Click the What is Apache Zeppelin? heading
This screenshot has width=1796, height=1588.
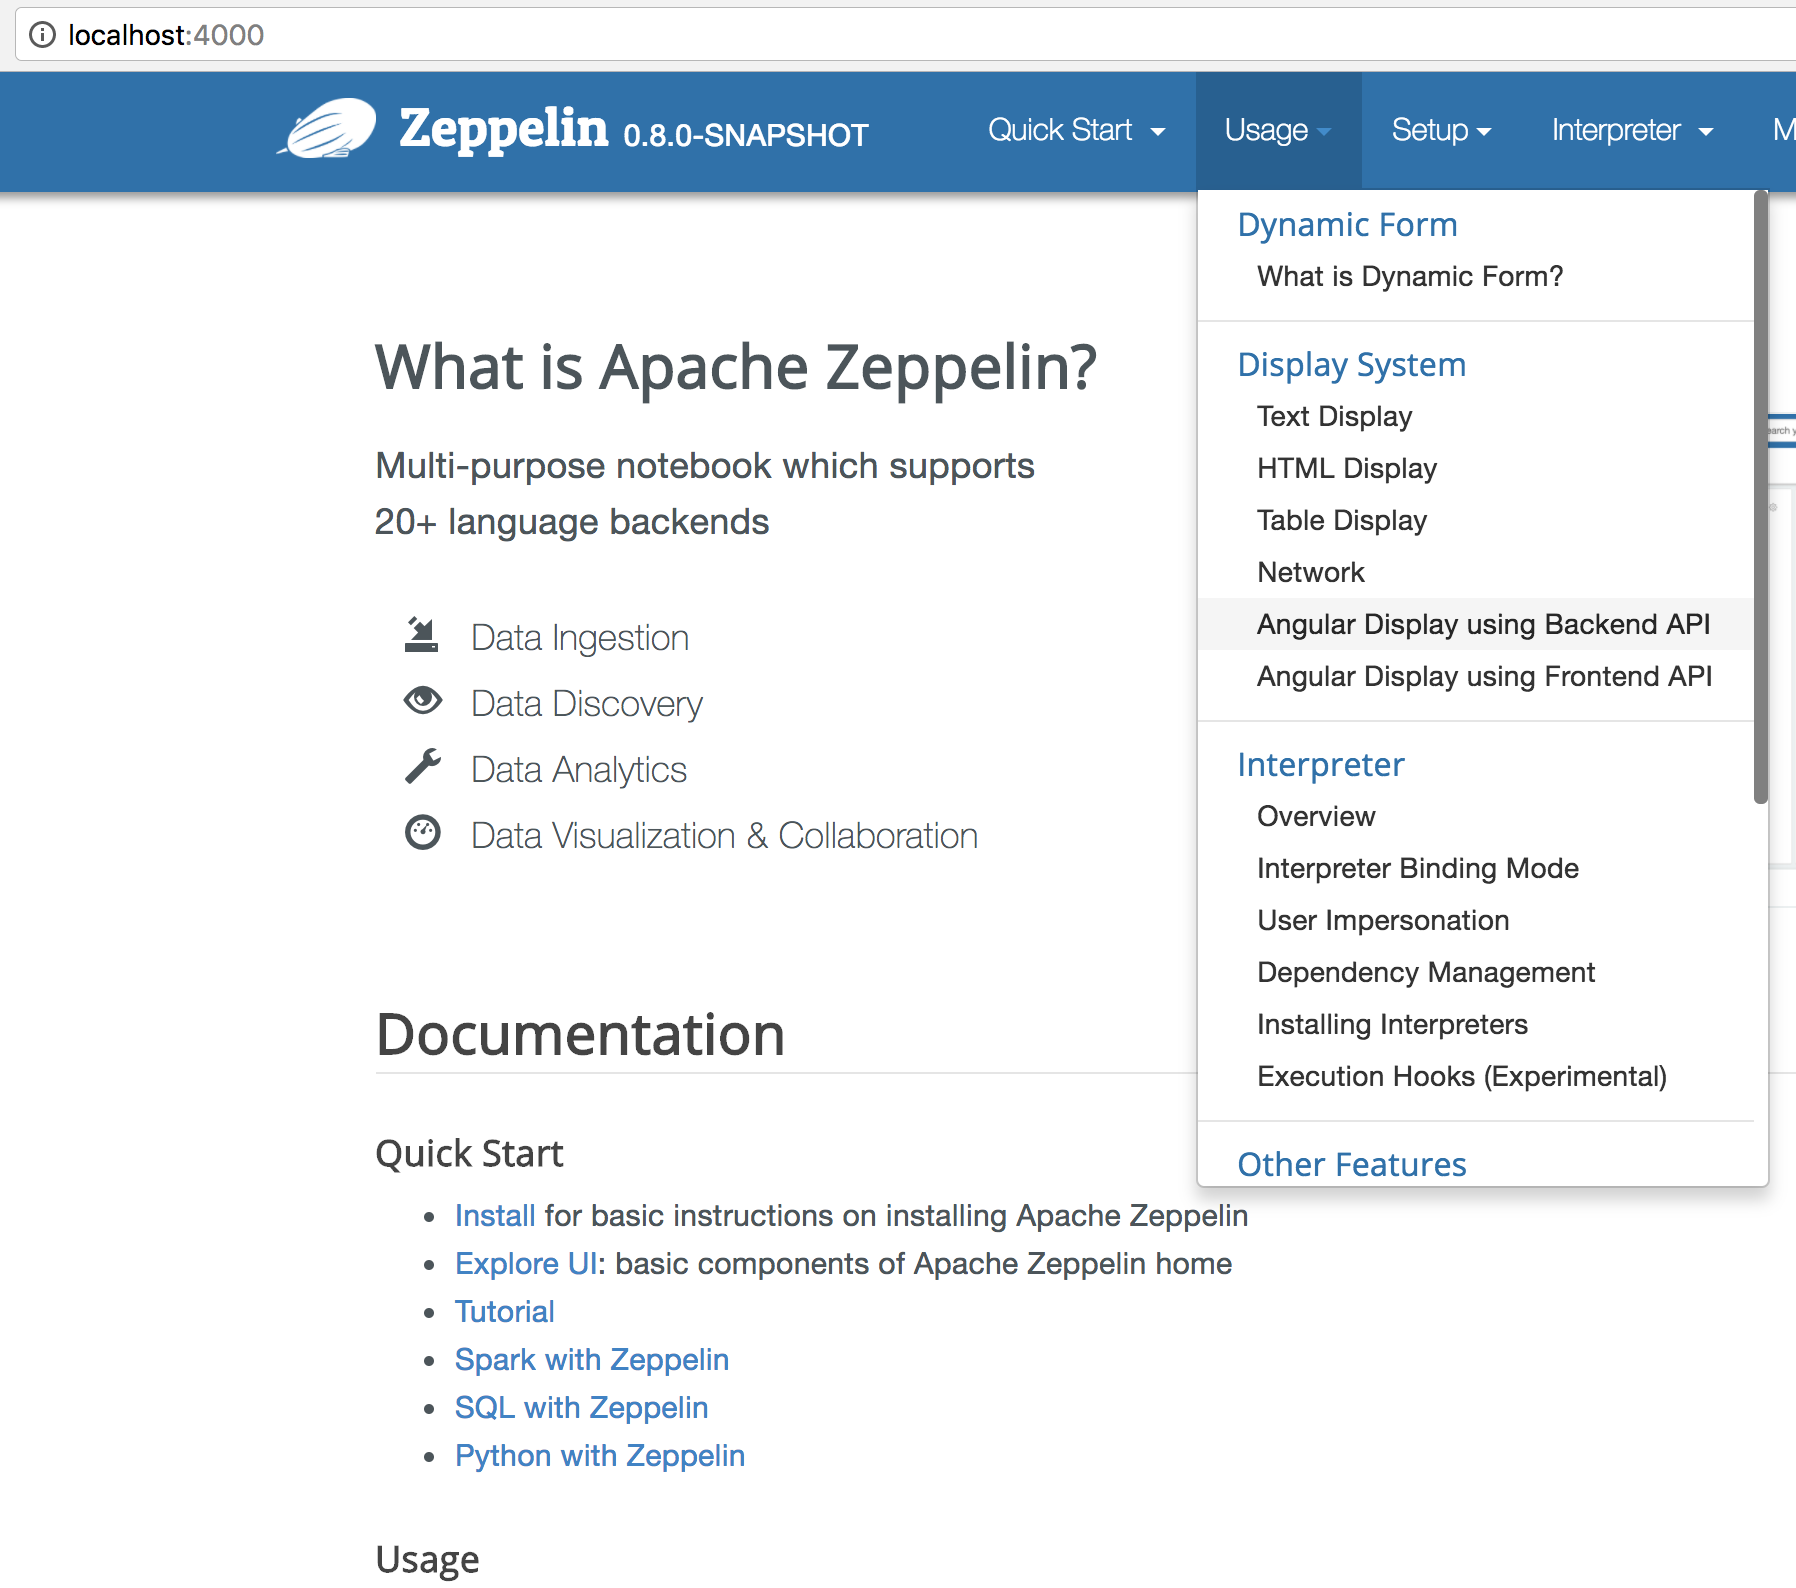pyautogui.click(x=736, y=367)
